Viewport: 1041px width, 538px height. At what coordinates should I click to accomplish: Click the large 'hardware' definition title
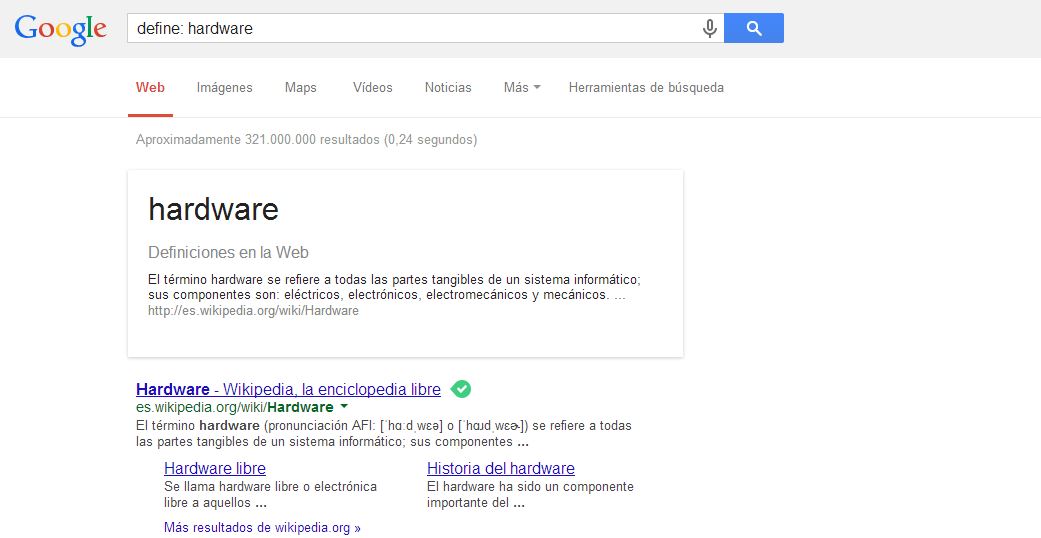[x=213, y=209]
